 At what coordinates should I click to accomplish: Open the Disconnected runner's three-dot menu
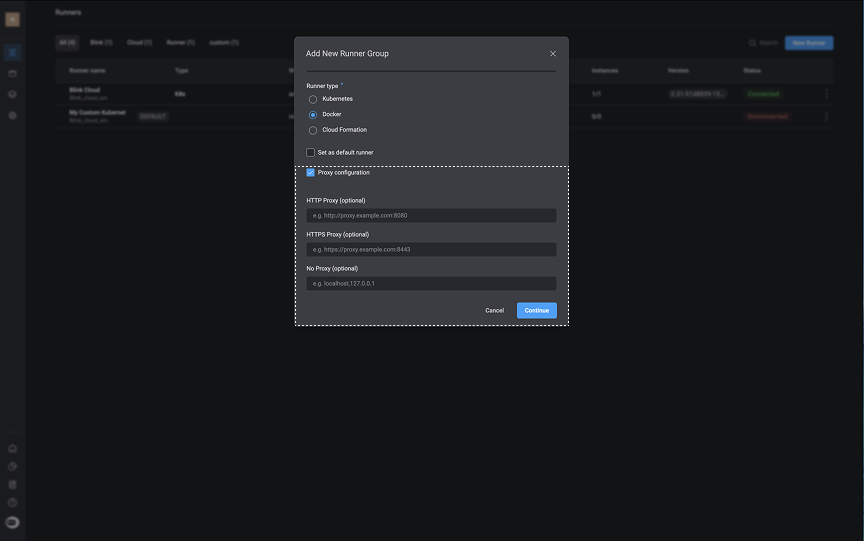[x=826, y=116]
